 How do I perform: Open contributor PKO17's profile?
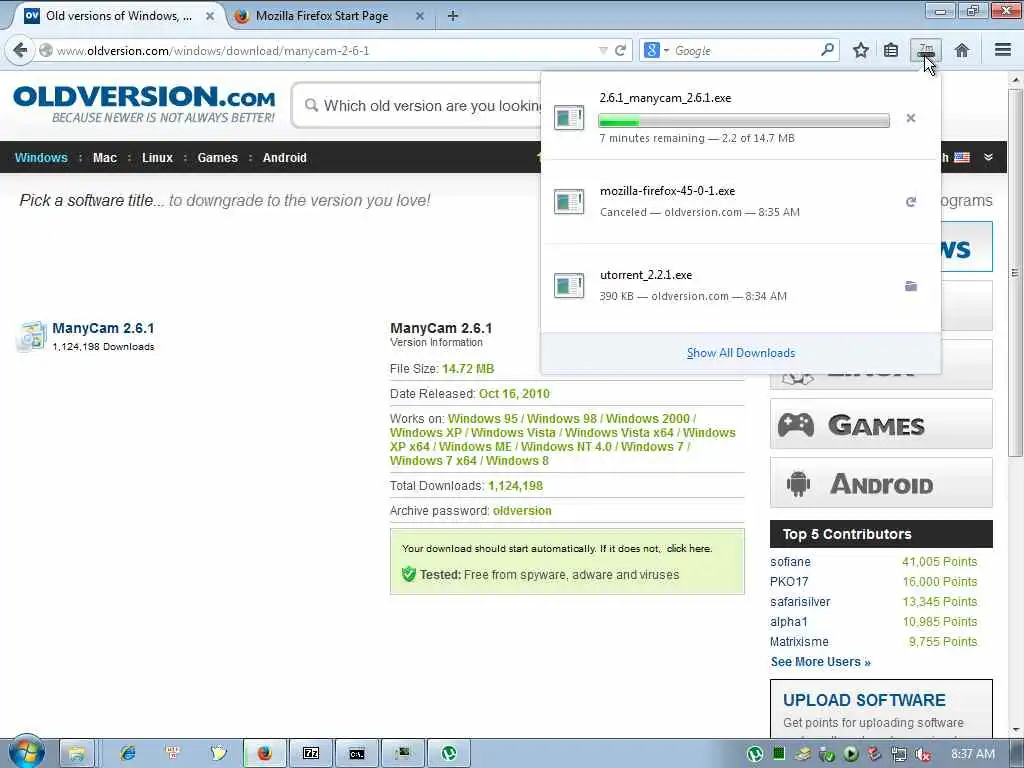(789, 581)
